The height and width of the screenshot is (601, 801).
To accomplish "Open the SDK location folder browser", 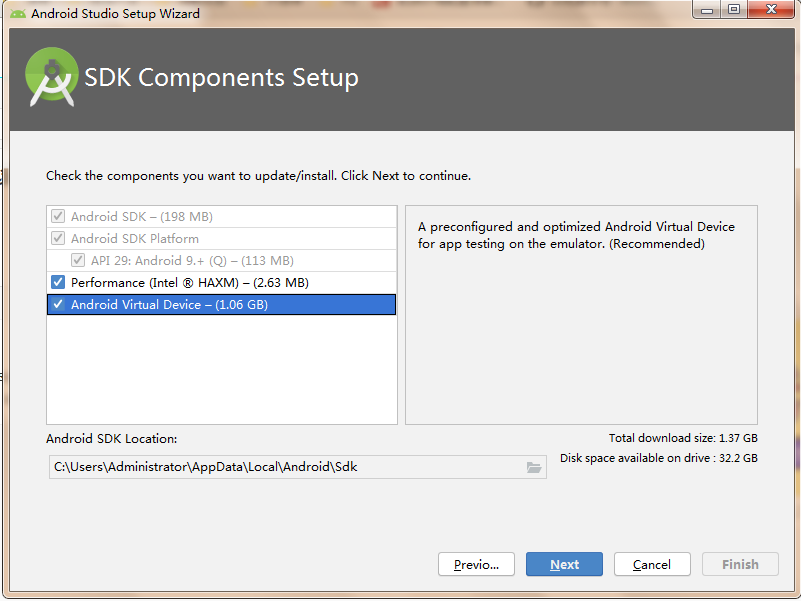I will pos(534,467).
